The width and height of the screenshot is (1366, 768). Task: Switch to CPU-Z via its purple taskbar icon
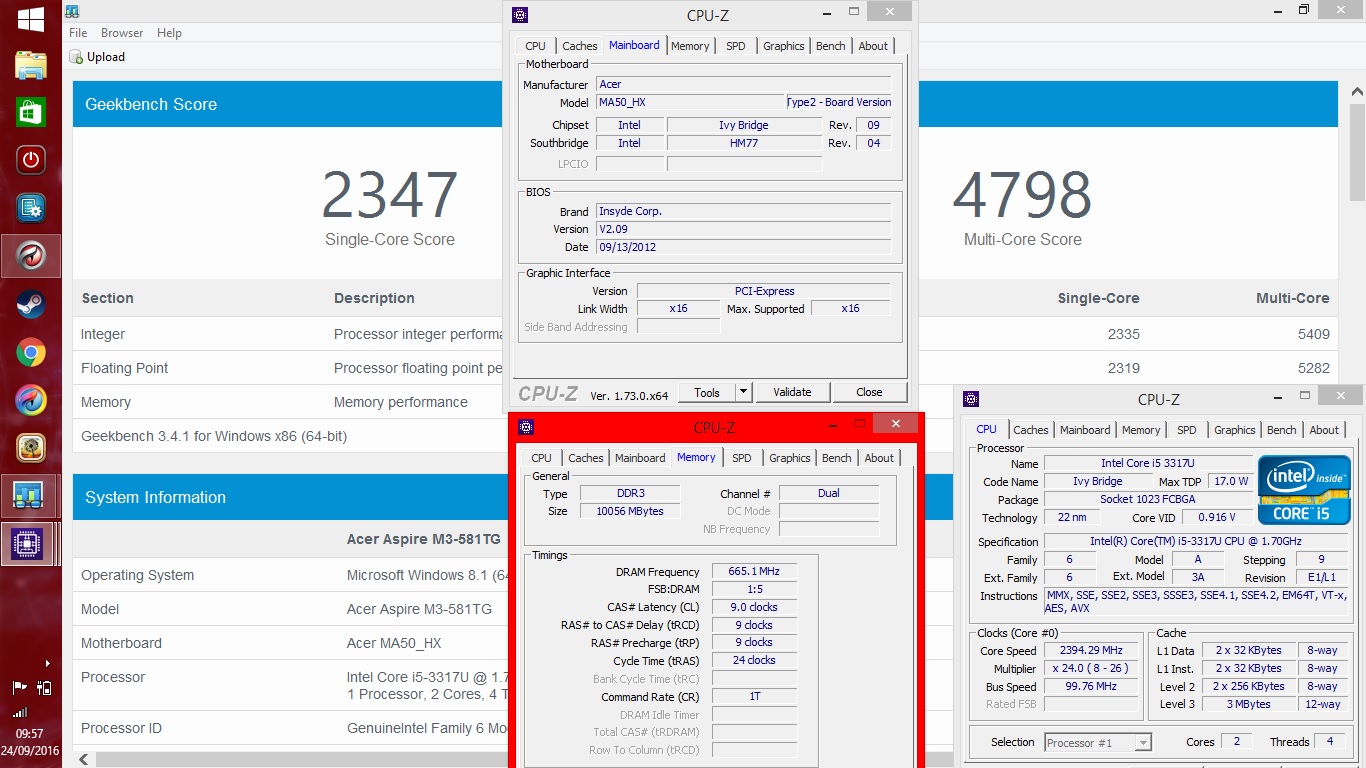click(x=30, y=544)
